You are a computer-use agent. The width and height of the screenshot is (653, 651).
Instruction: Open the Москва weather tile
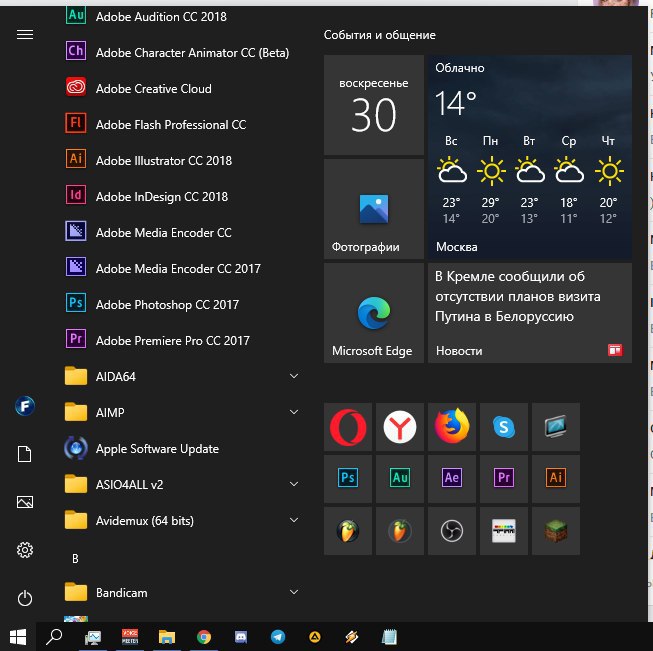[x=530, y=157]
